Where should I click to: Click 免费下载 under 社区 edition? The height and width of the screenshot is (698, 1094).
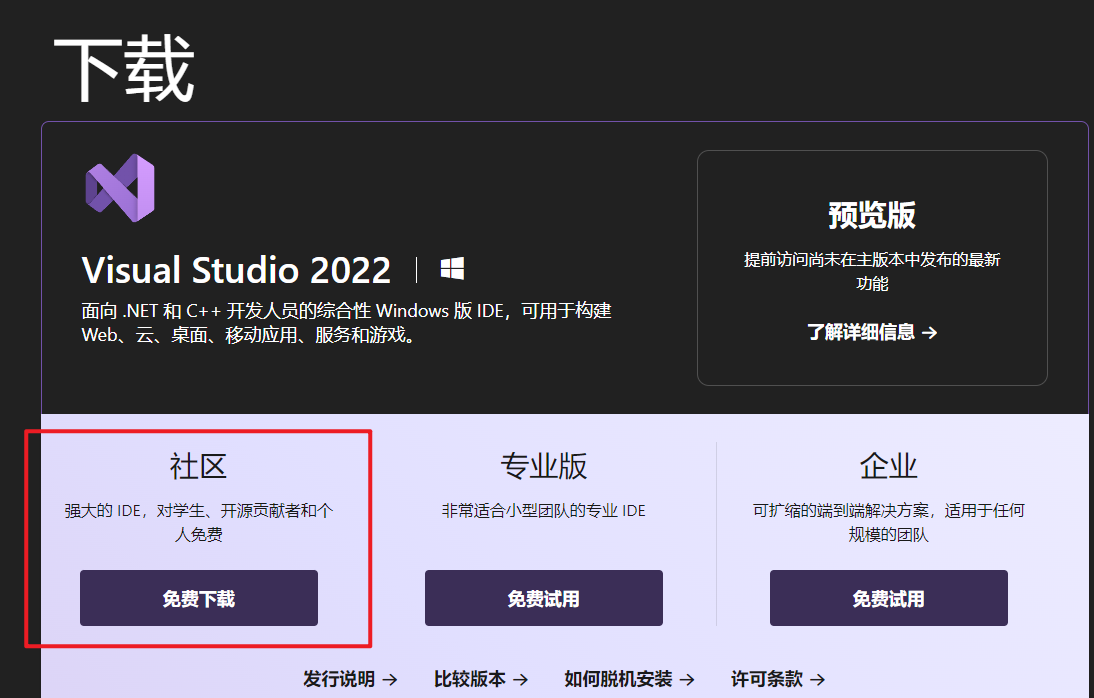(x=199, y=598)
